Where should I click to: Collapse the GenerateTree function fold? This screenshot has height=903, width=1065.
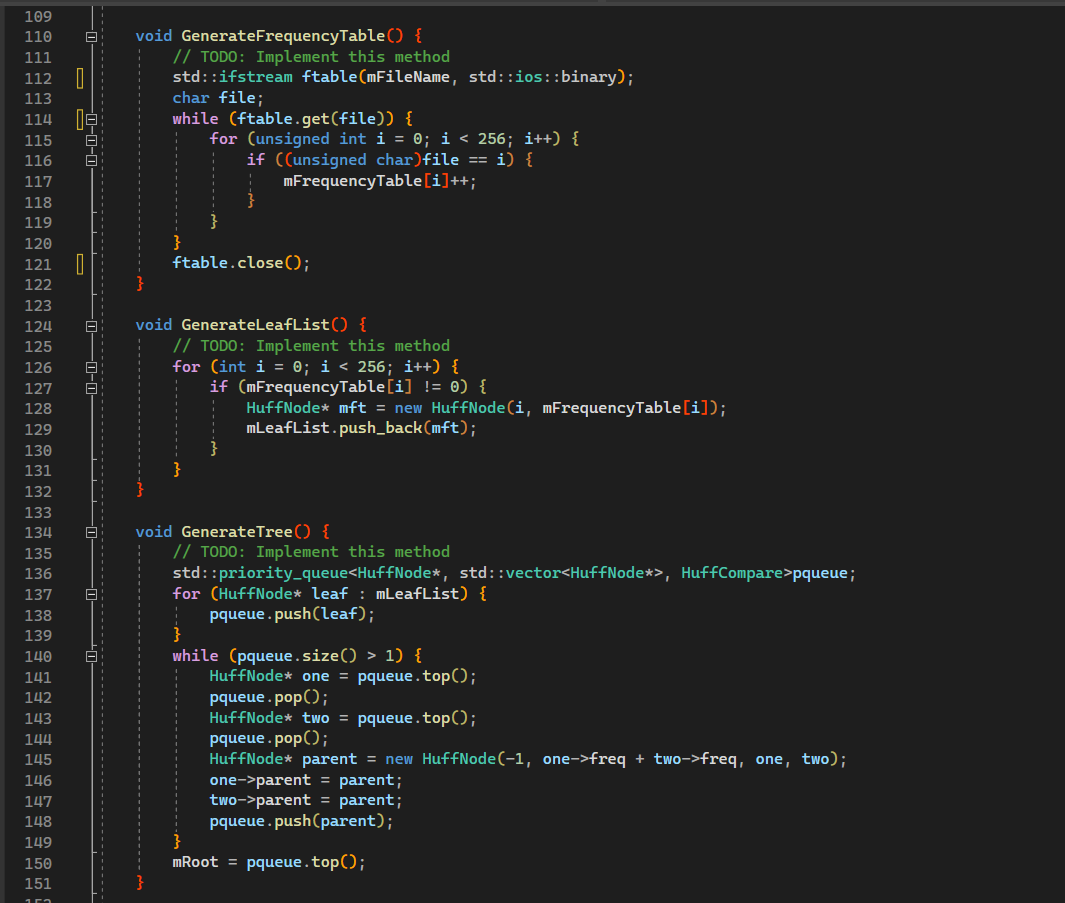(x=90, y=531)
